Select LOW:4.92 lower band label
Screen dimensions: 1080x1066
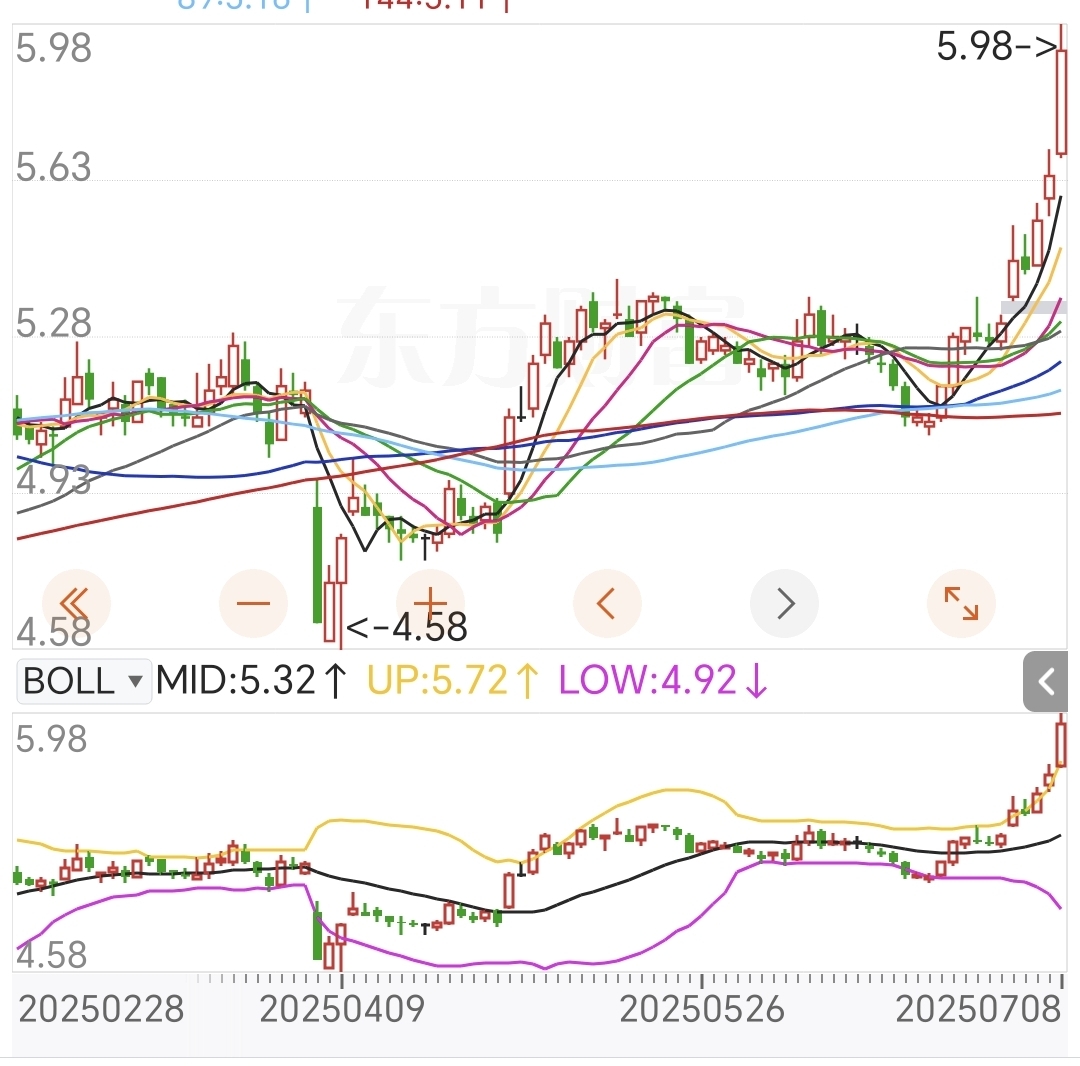pyautogui.click(x=663, y=680)
